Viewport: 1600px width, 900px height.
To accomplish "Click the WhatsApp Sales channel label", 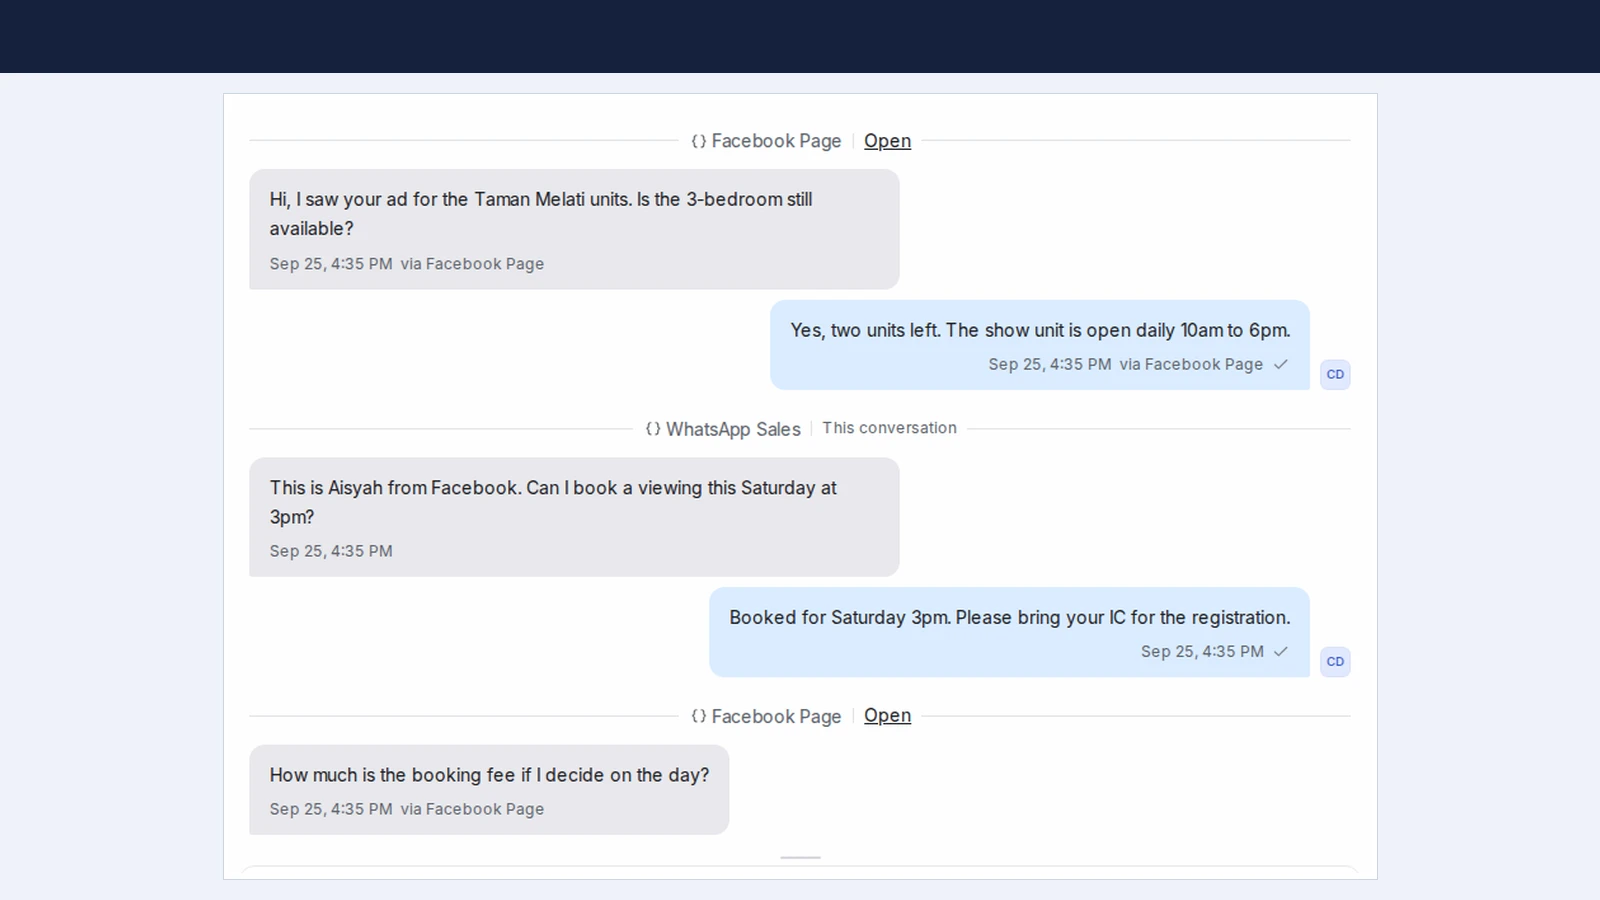I will click(x=733, y=429).
